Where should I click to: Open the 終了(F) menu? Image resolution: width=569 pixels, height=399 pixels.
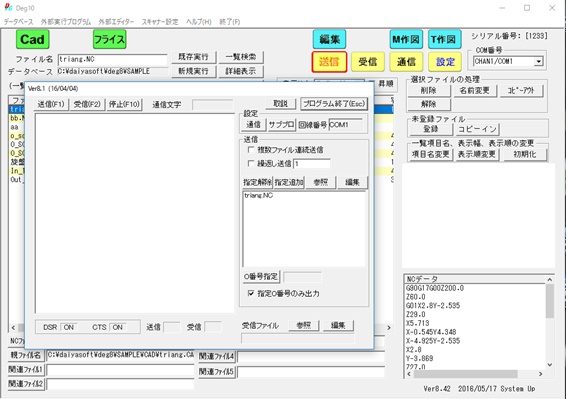[229, 22]
